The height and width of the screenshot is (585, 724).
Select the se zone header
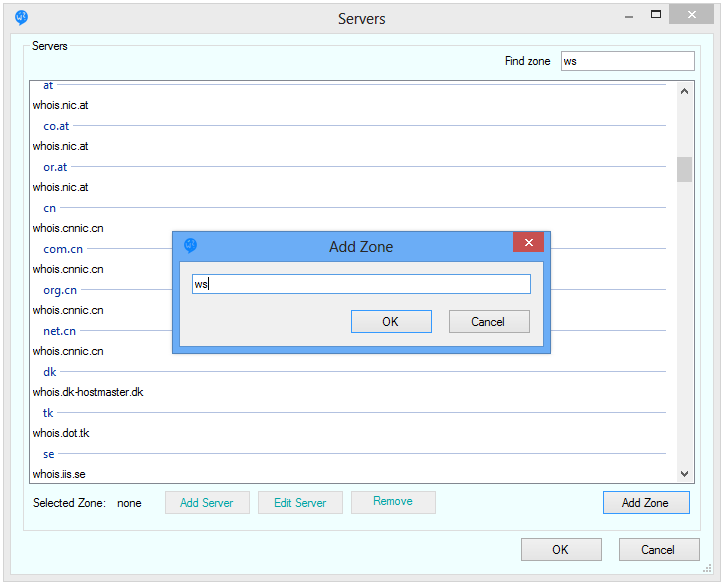pos(48,454)
